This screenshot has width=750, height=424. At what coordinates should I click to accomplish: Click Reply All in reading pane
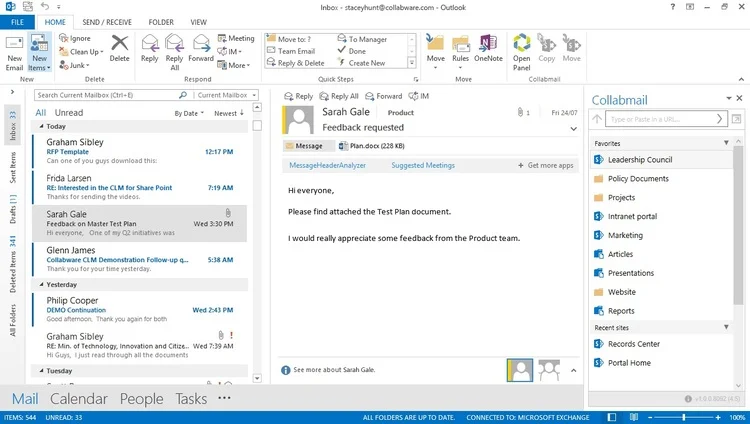tap(339, 96)
